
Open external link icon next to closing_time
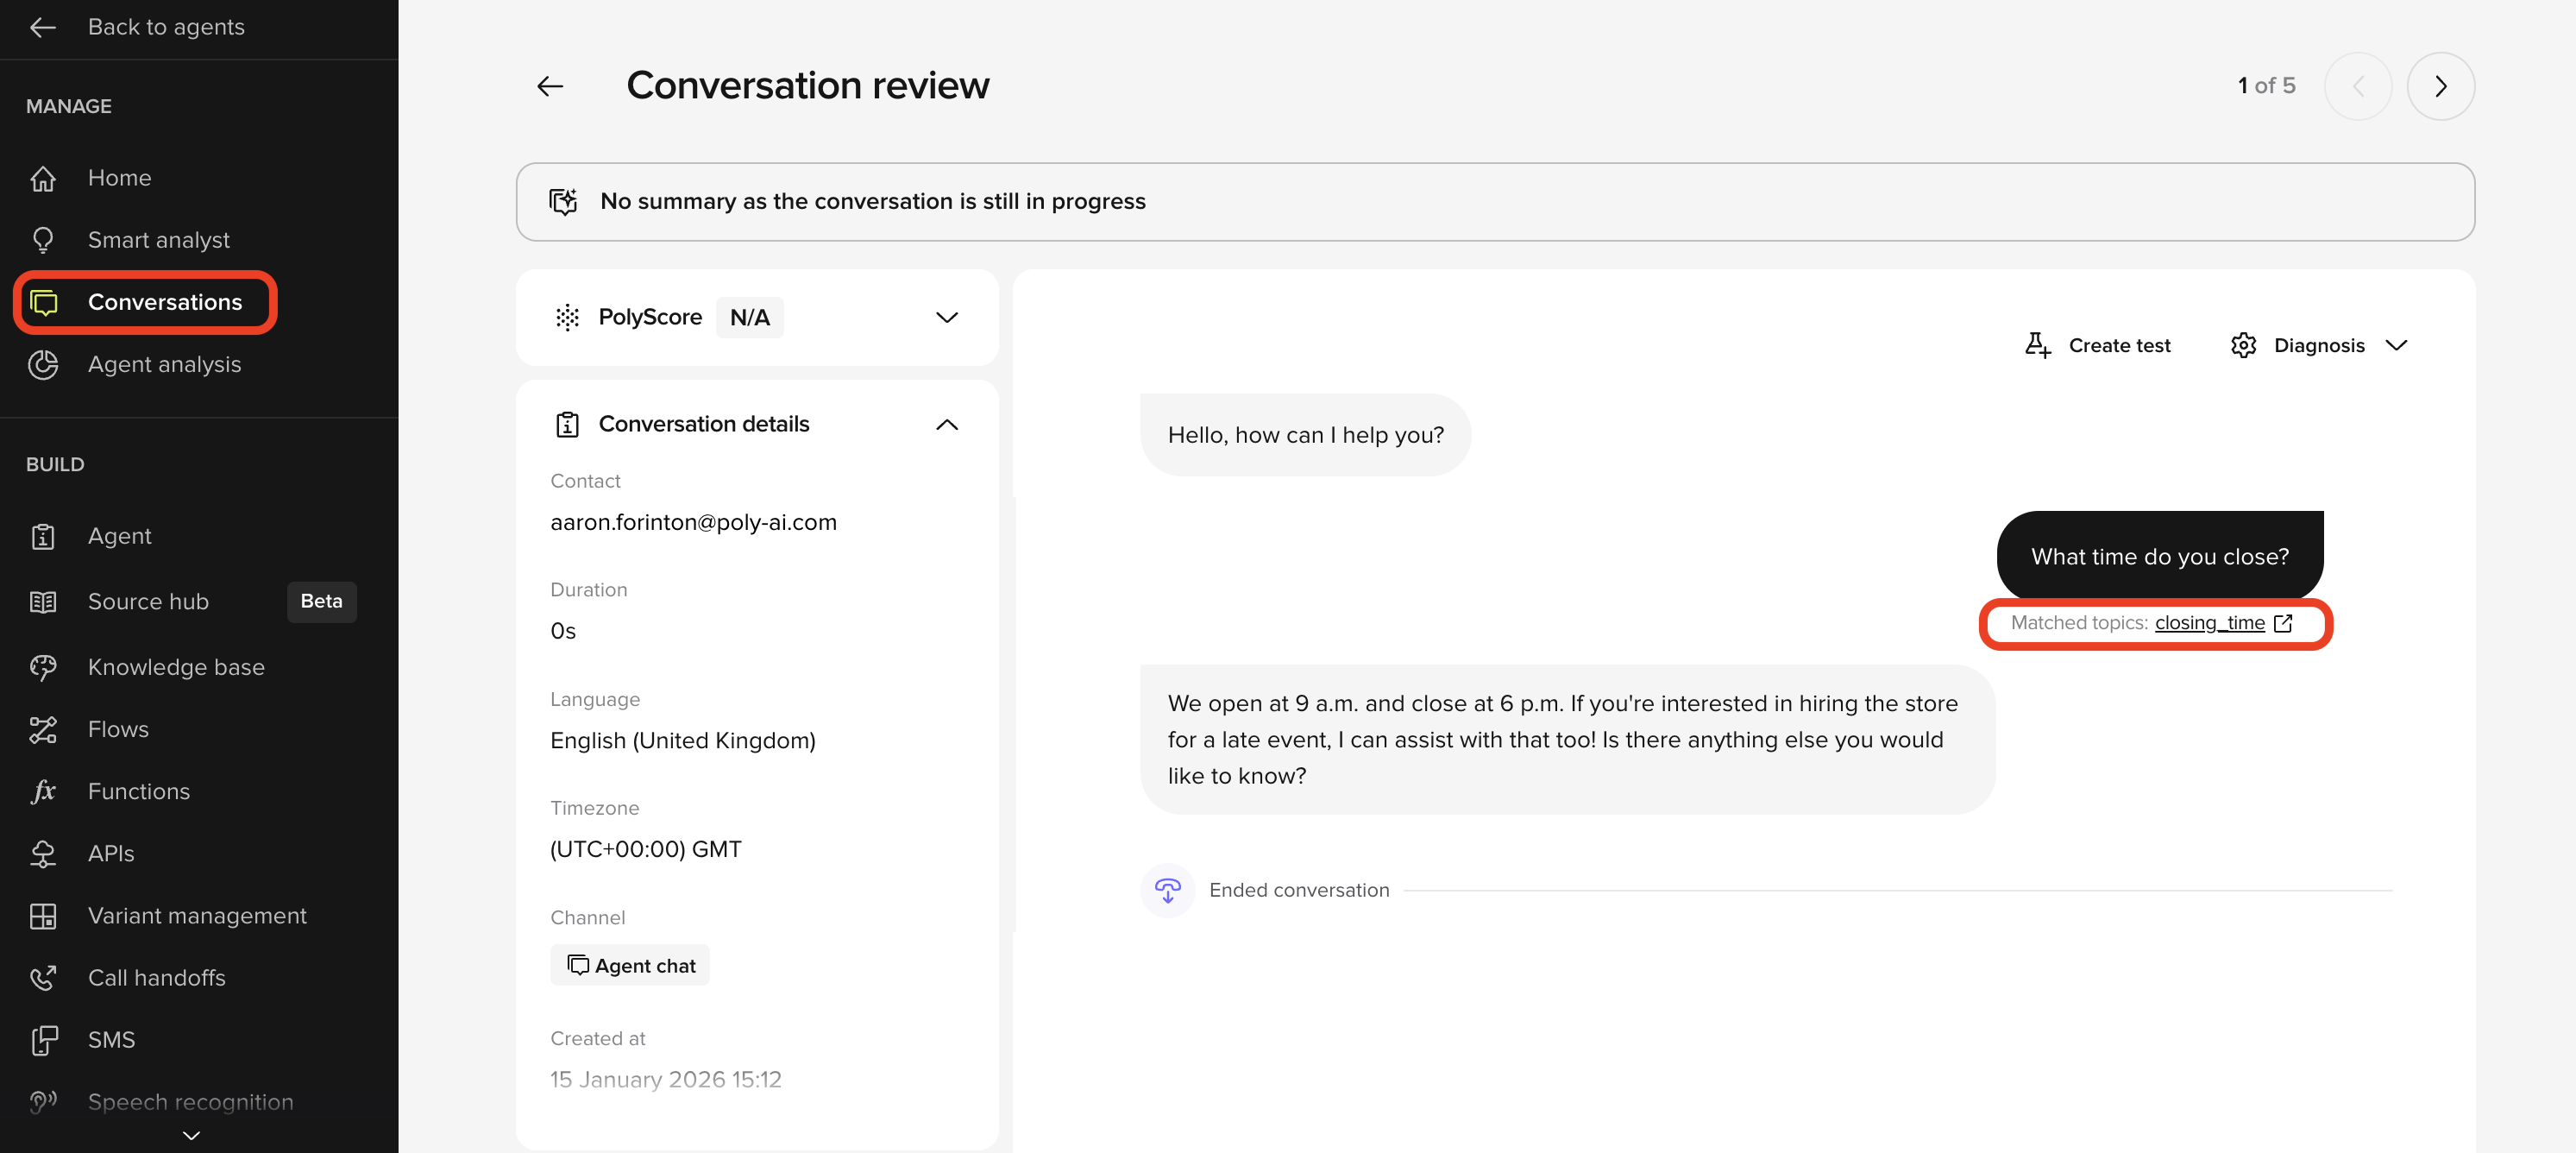(2283, 623)
